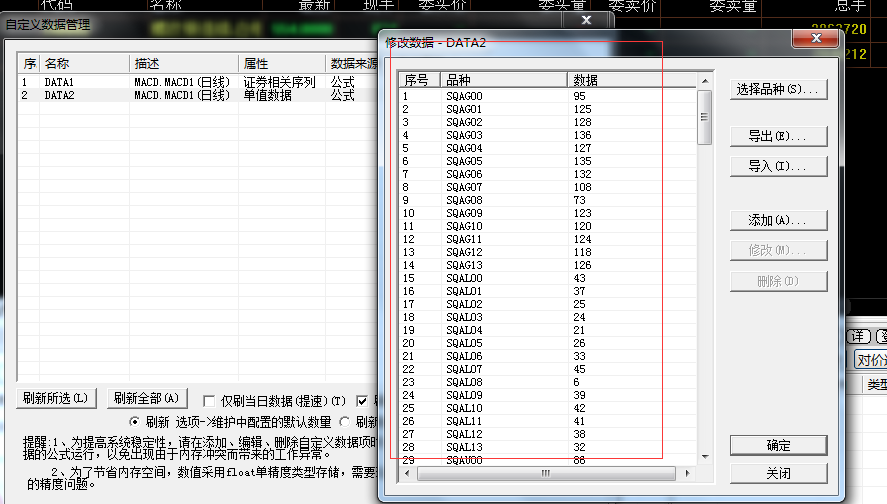This screenshot has height=504, width=887.
Task: Click the 委卖价 column header in main window
Action: pyautogui.click(x=632, y=6)
